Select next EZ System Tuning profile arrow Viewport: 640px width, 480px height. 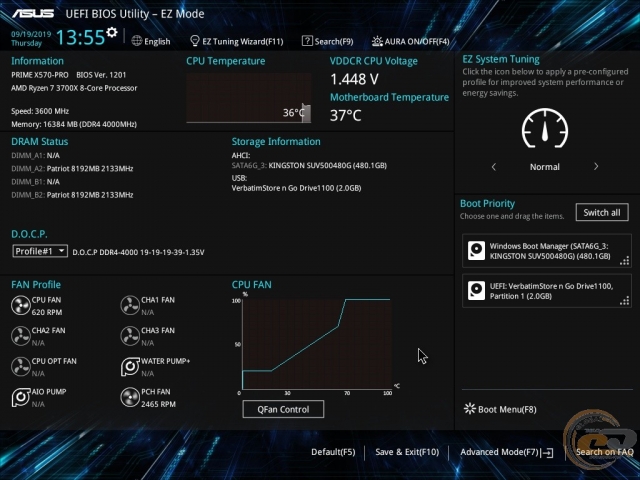click(596, 167)
